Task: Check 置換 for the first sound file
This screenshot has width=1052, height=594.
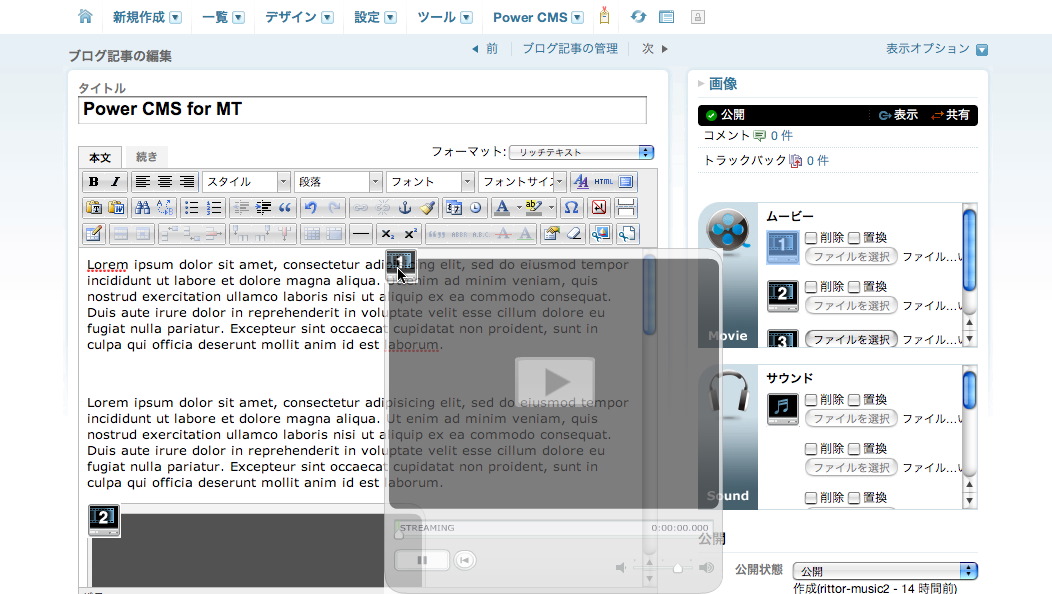Action: pos(853,399)
